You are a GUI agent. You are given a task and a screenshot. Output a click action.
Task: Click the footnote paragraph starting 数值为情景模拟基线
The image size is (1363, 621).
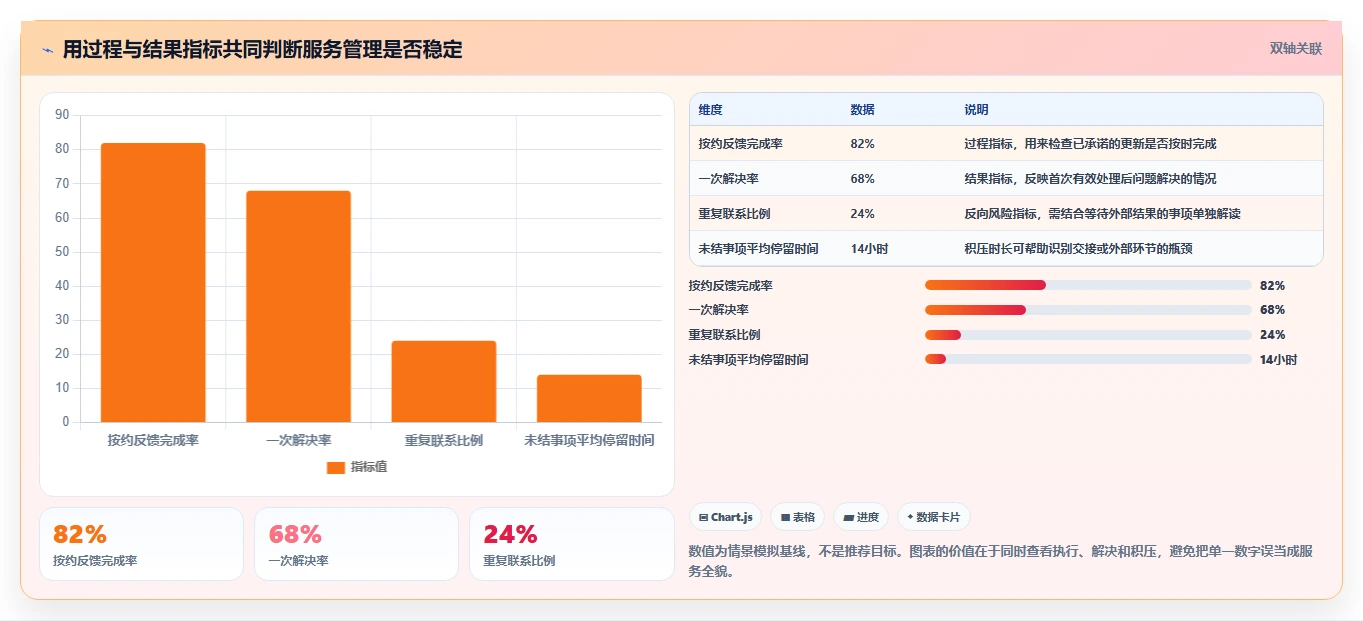(x=1001, y=562)
